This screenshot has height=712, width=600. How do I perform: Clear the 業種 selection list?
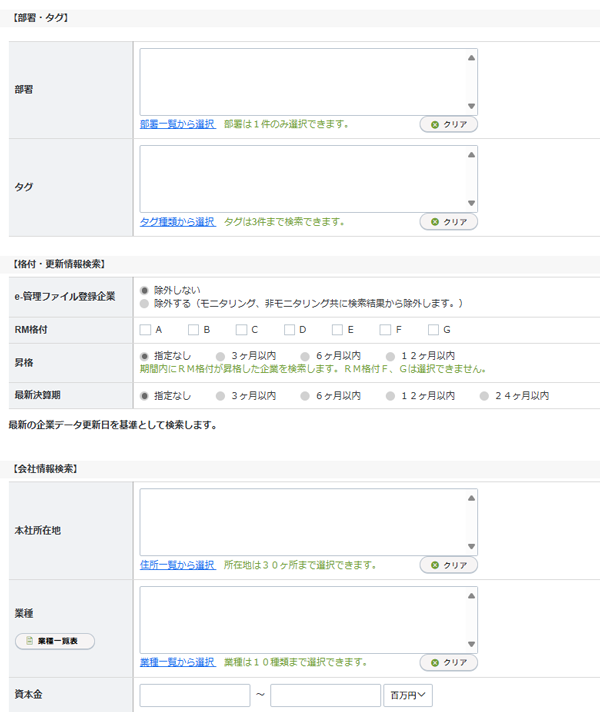point(448,663)
